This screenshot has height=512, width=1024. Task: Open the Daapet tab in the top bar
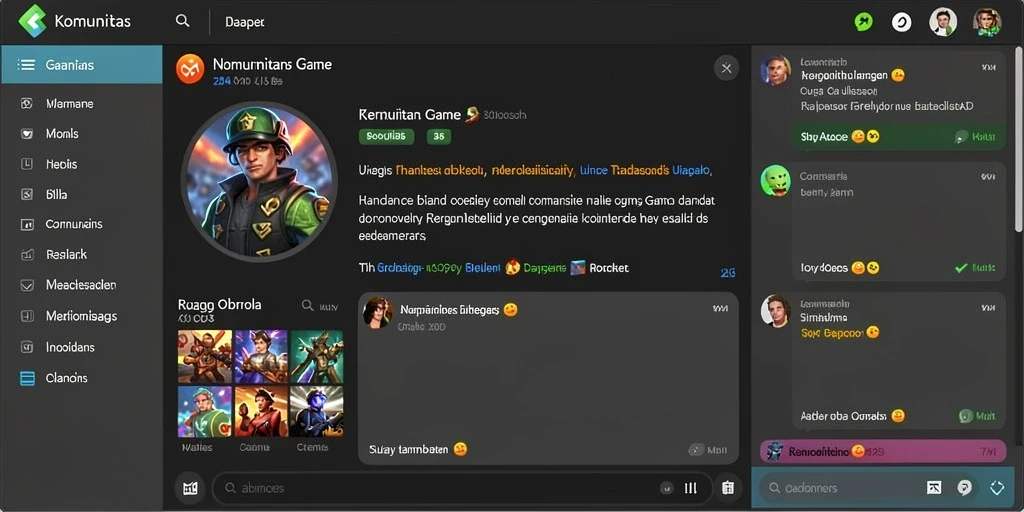click(245, 22)
